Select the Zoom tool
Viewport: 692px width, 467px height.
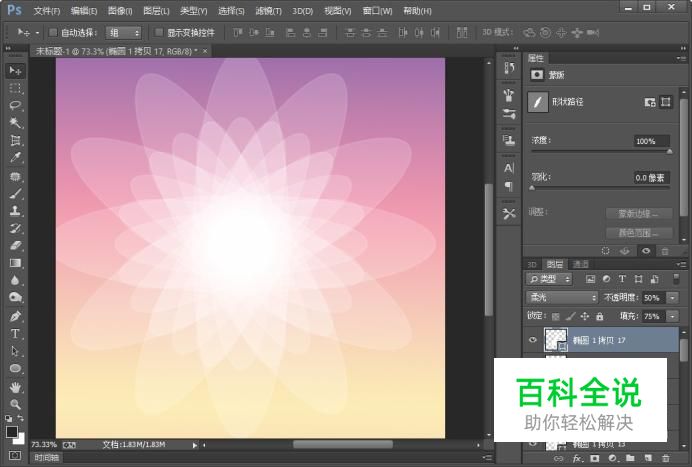15,404
